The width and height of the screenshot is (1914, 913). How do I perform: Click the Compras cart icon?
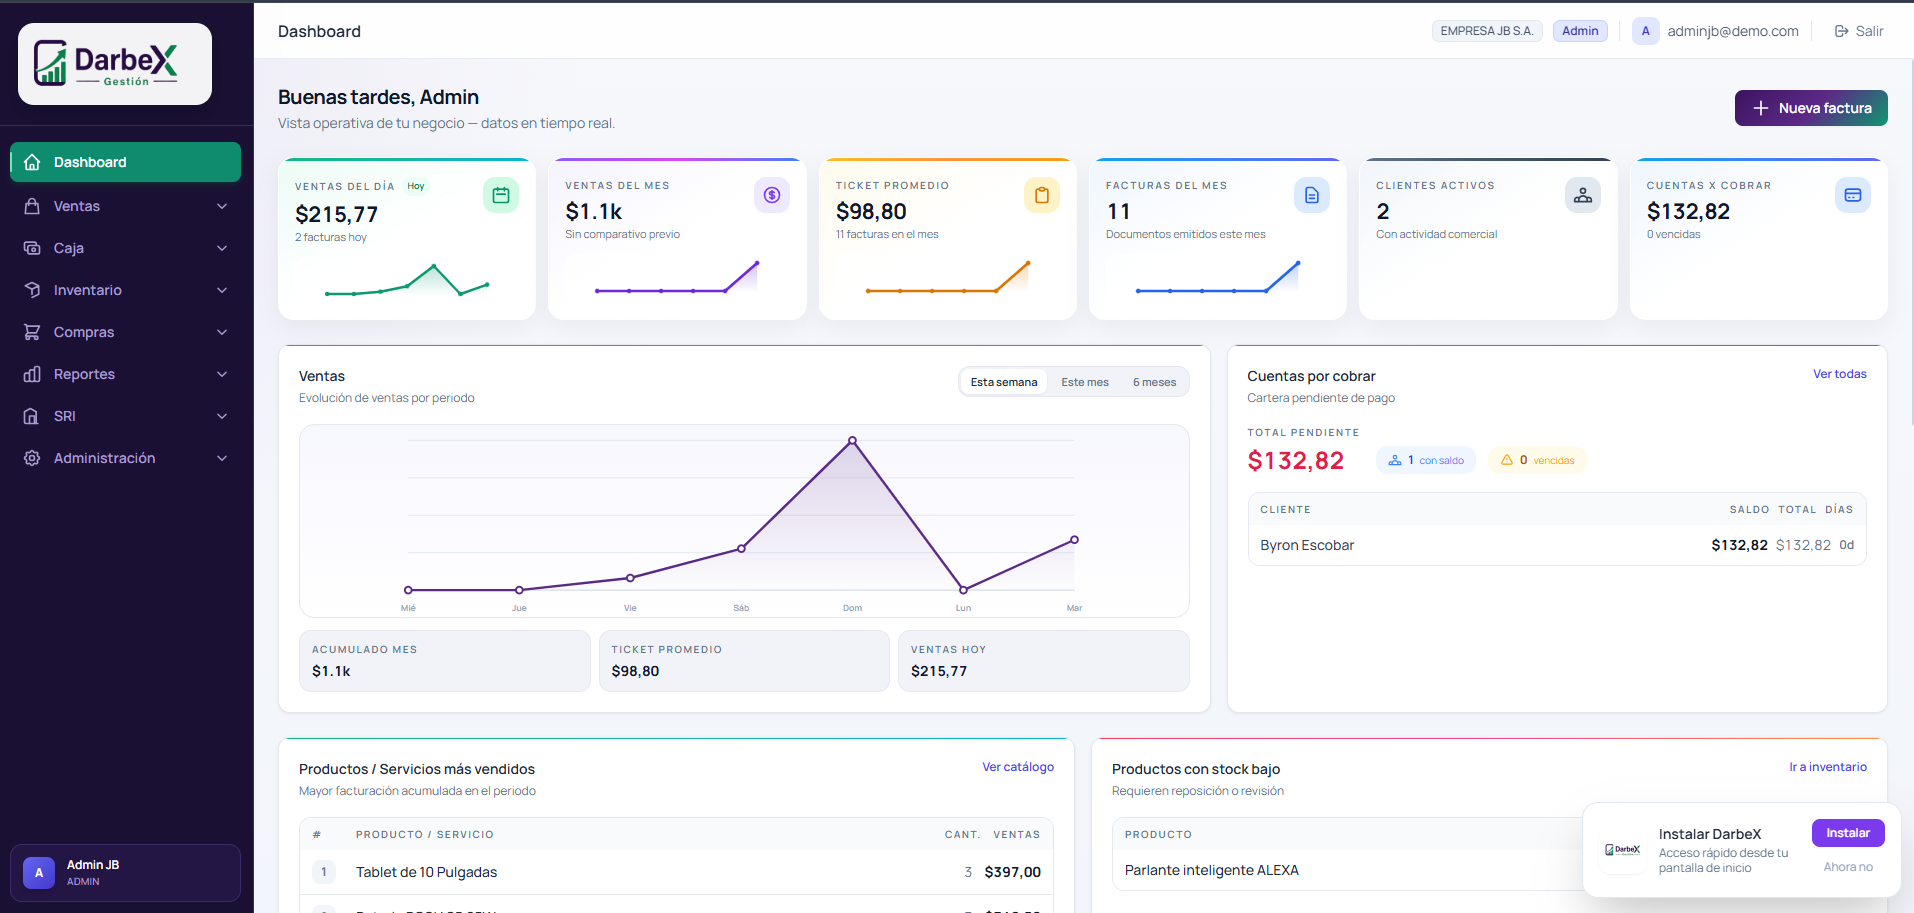point(32,332)
